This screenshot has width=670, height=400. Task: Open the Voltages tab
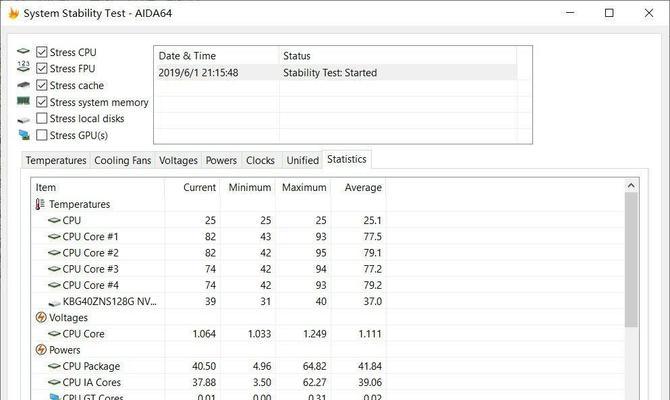[178, 160]
